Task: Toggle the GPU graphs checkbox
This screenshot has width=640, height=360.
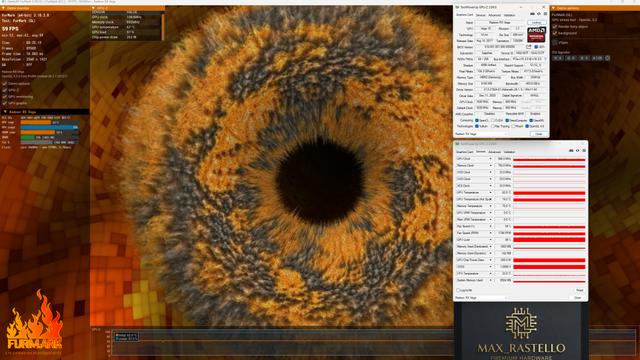Action: pyautogui.click(x=5, y=103)
